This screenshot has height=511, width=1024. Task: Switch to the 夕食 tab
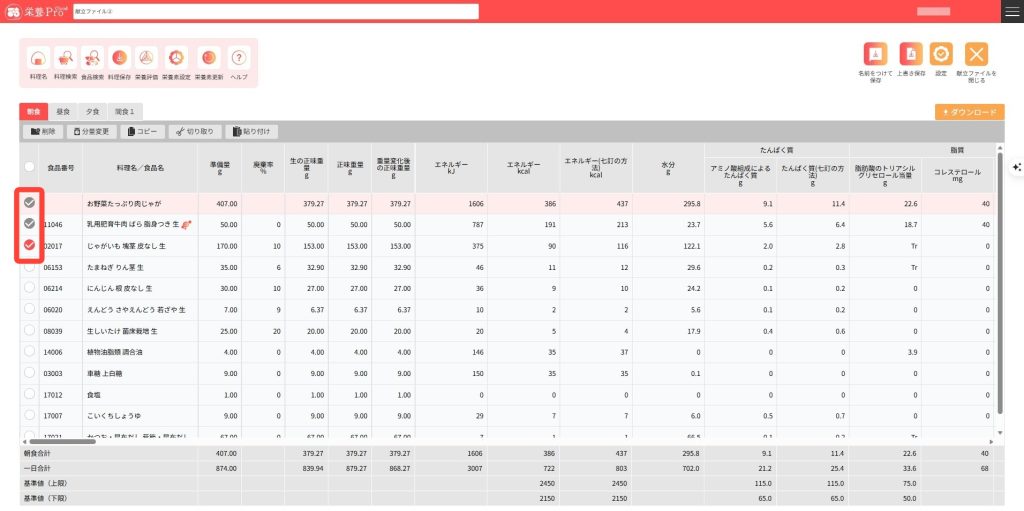pyautogui.click(x=92, y=111)
